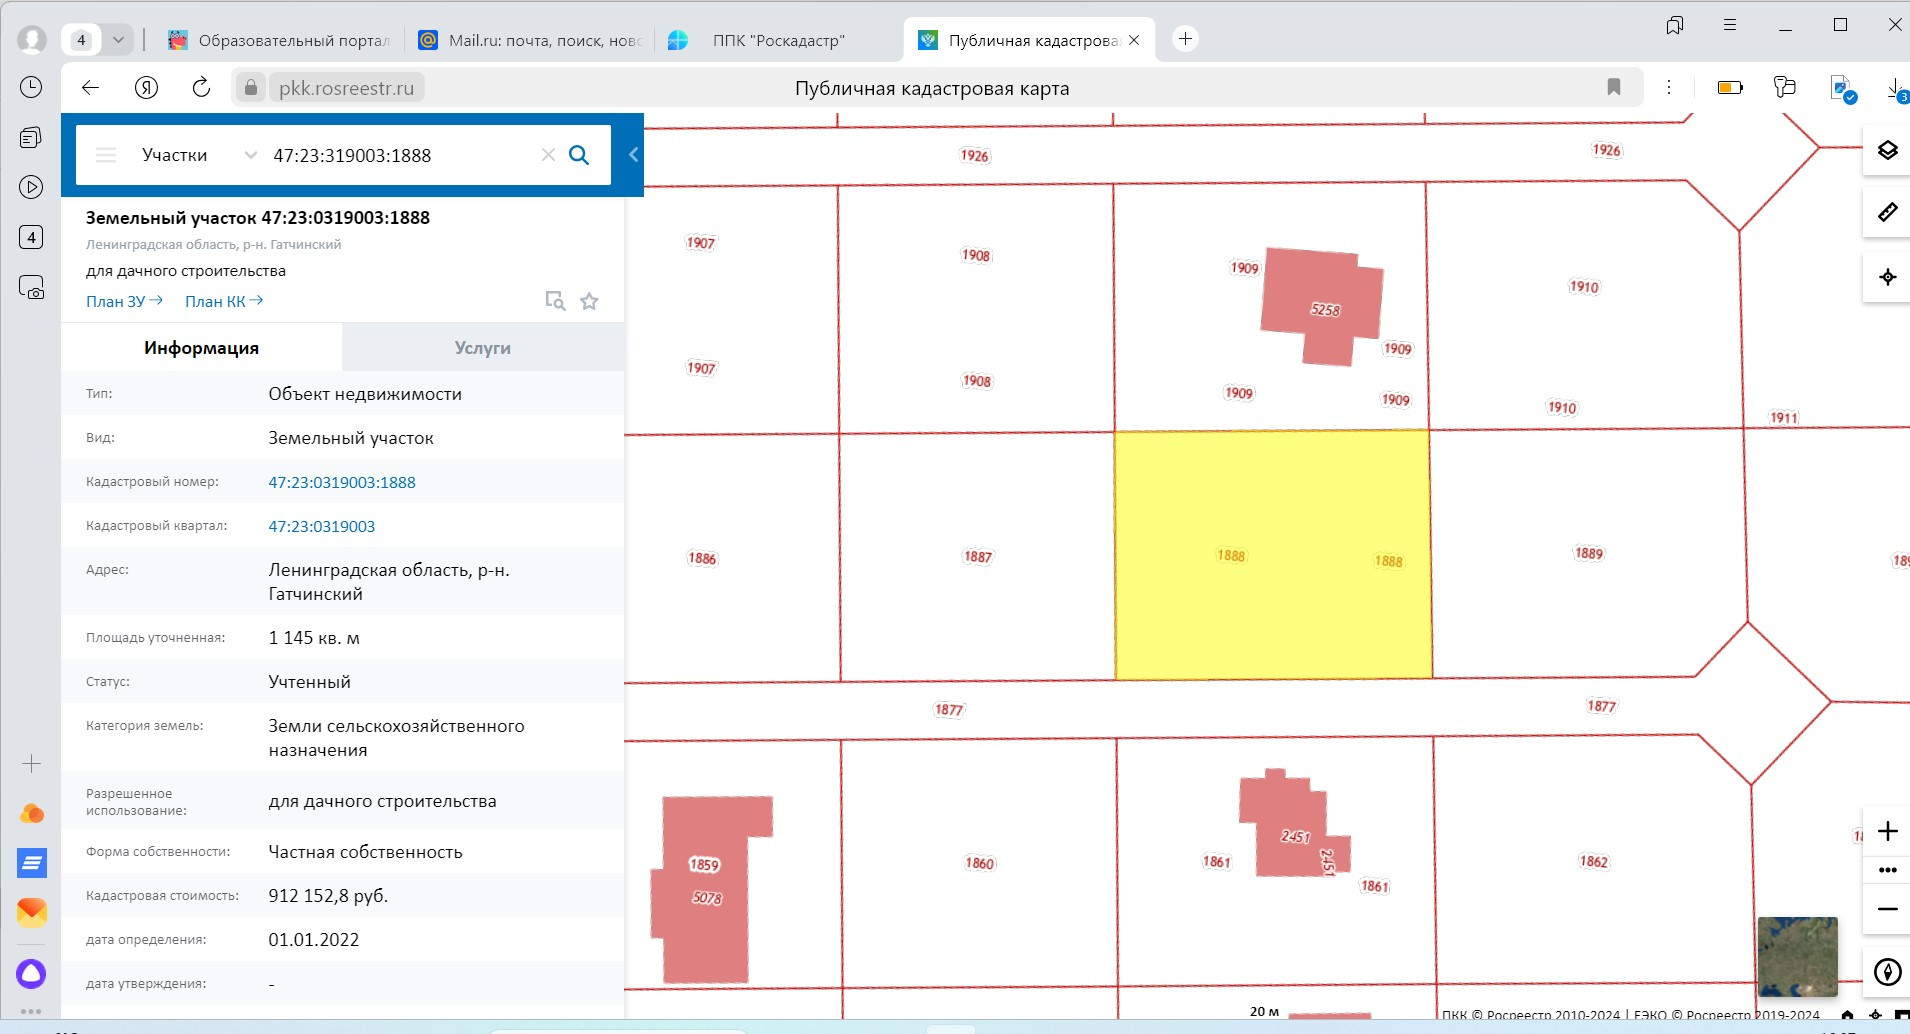Image resolution: width=1910 pixels, height=1034 pixels.
Task: Open screenshot tool in sidebar
Action: click(31, 288)
